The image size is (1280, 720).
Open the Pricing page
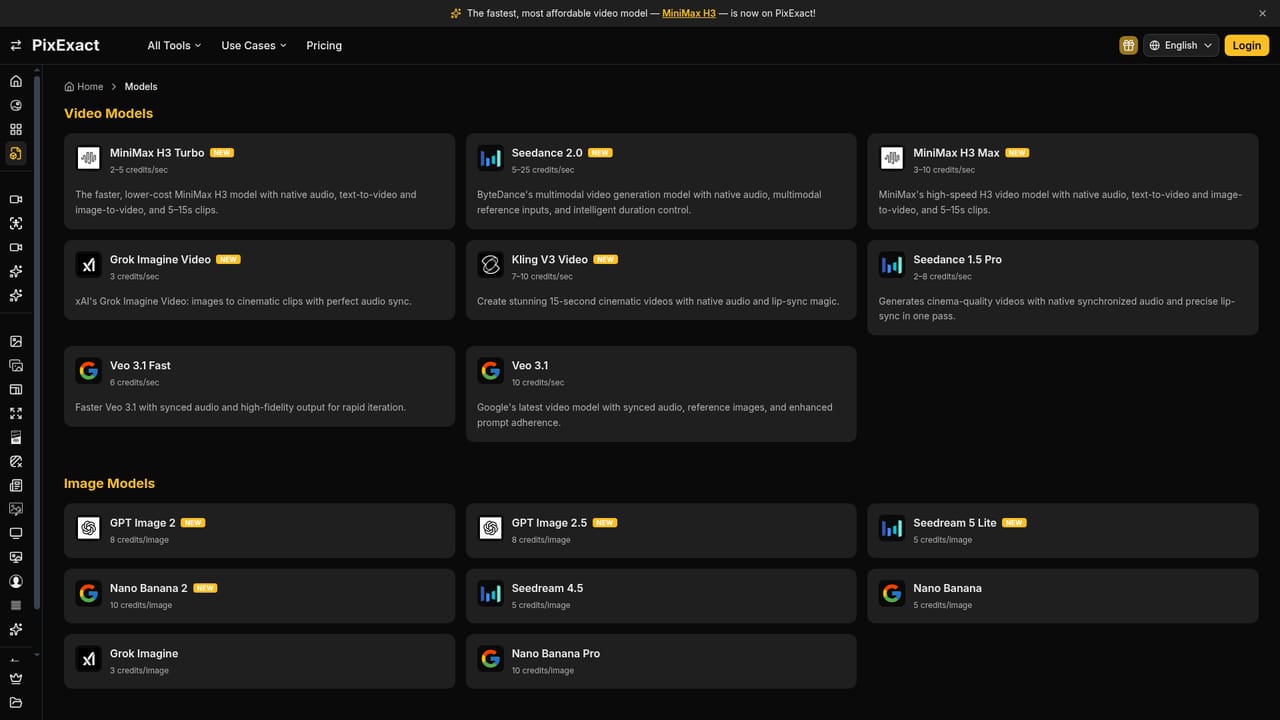(x=324, y=45)
